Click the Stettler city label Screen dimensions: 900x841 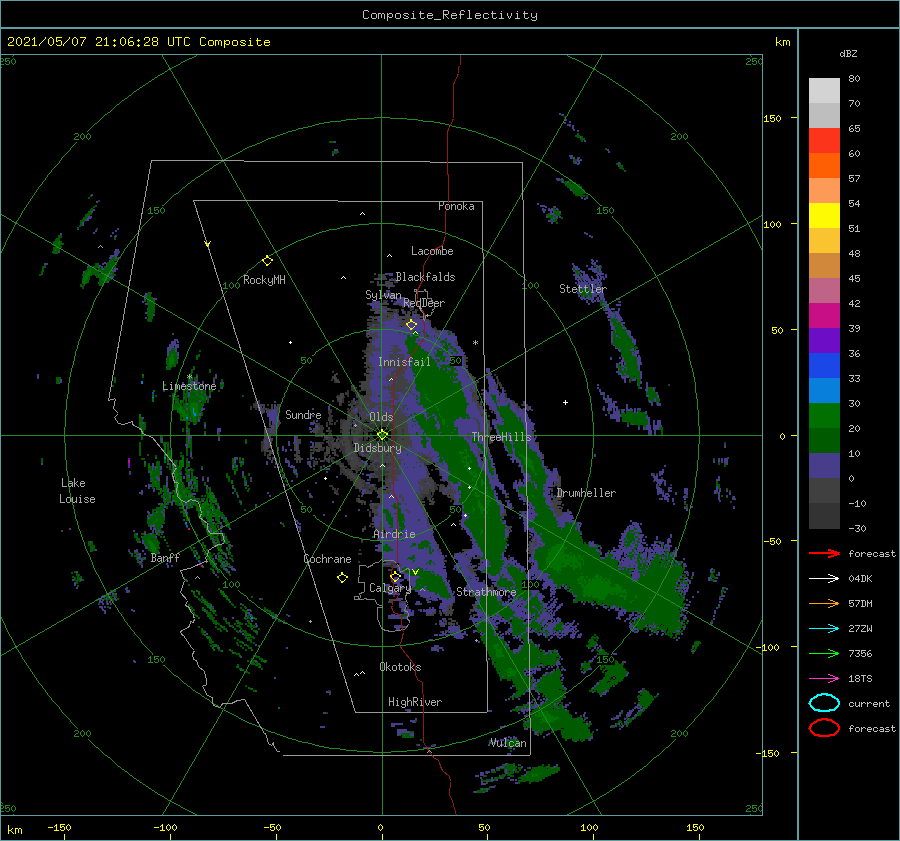coord(583,289)
